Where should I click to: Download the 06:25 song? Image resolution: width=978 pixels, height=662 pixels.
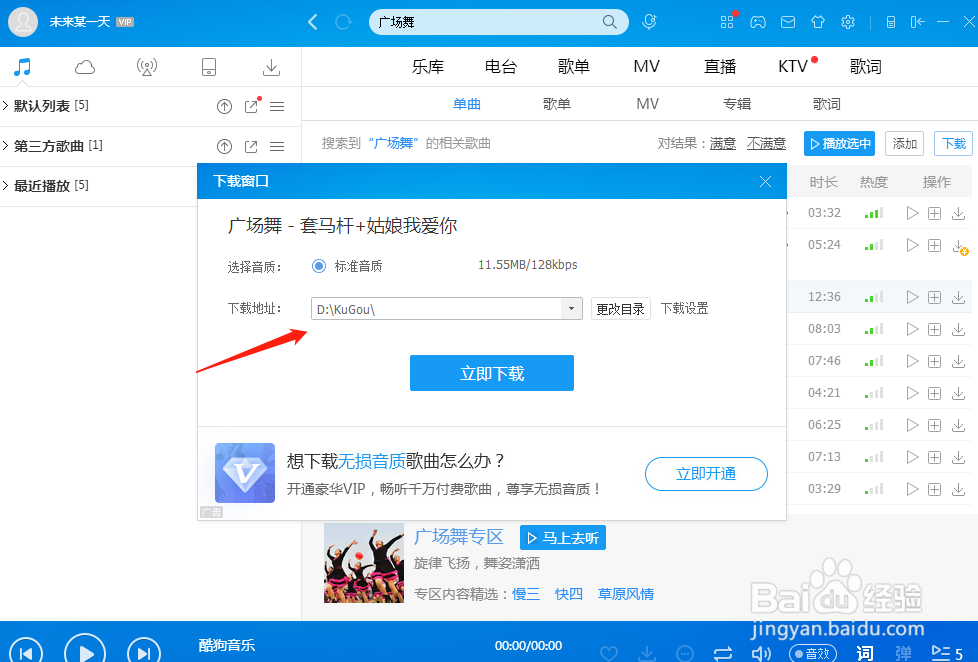point(959,425)
